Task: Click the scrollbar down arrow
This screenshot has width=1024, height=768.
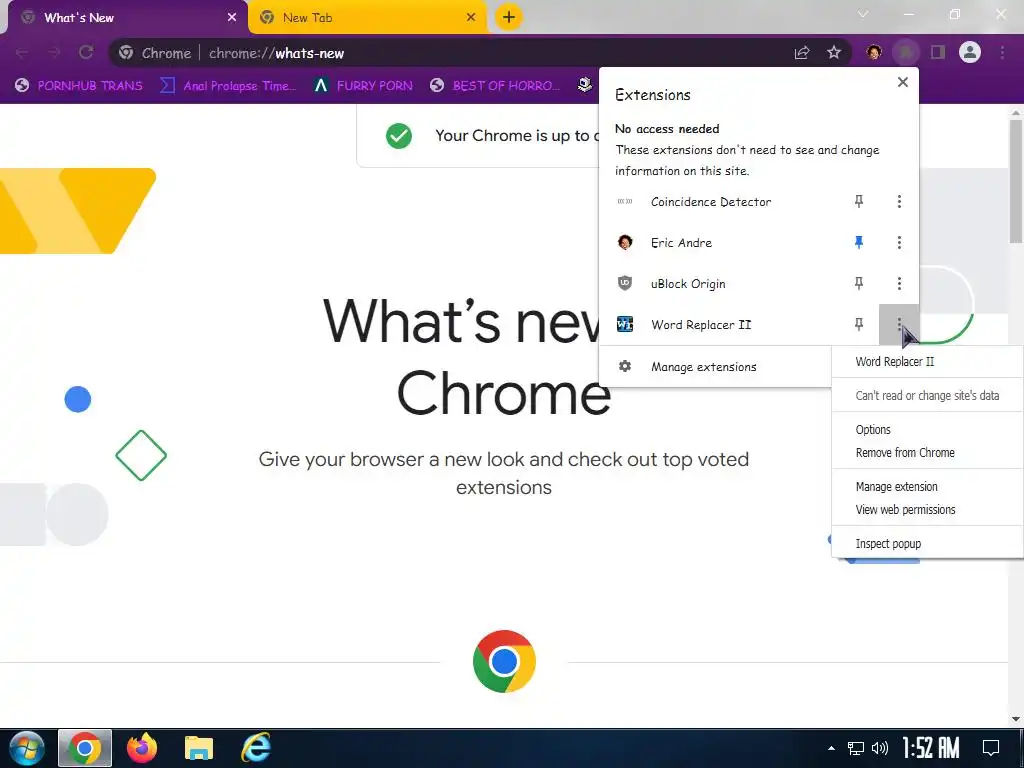Action: click(1016, 719)
